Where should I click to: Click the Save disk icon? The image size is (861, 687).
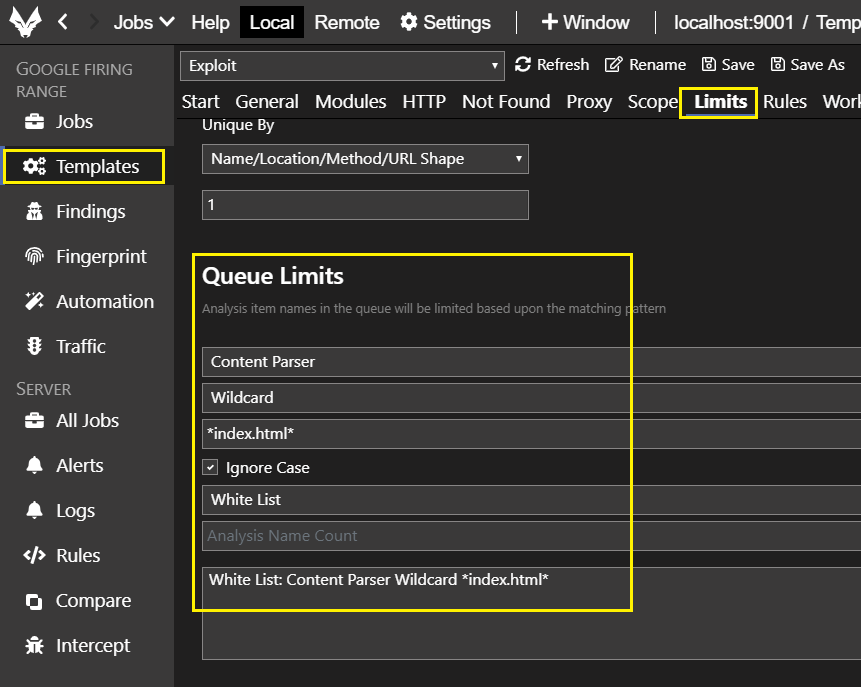tap(709, 65)
